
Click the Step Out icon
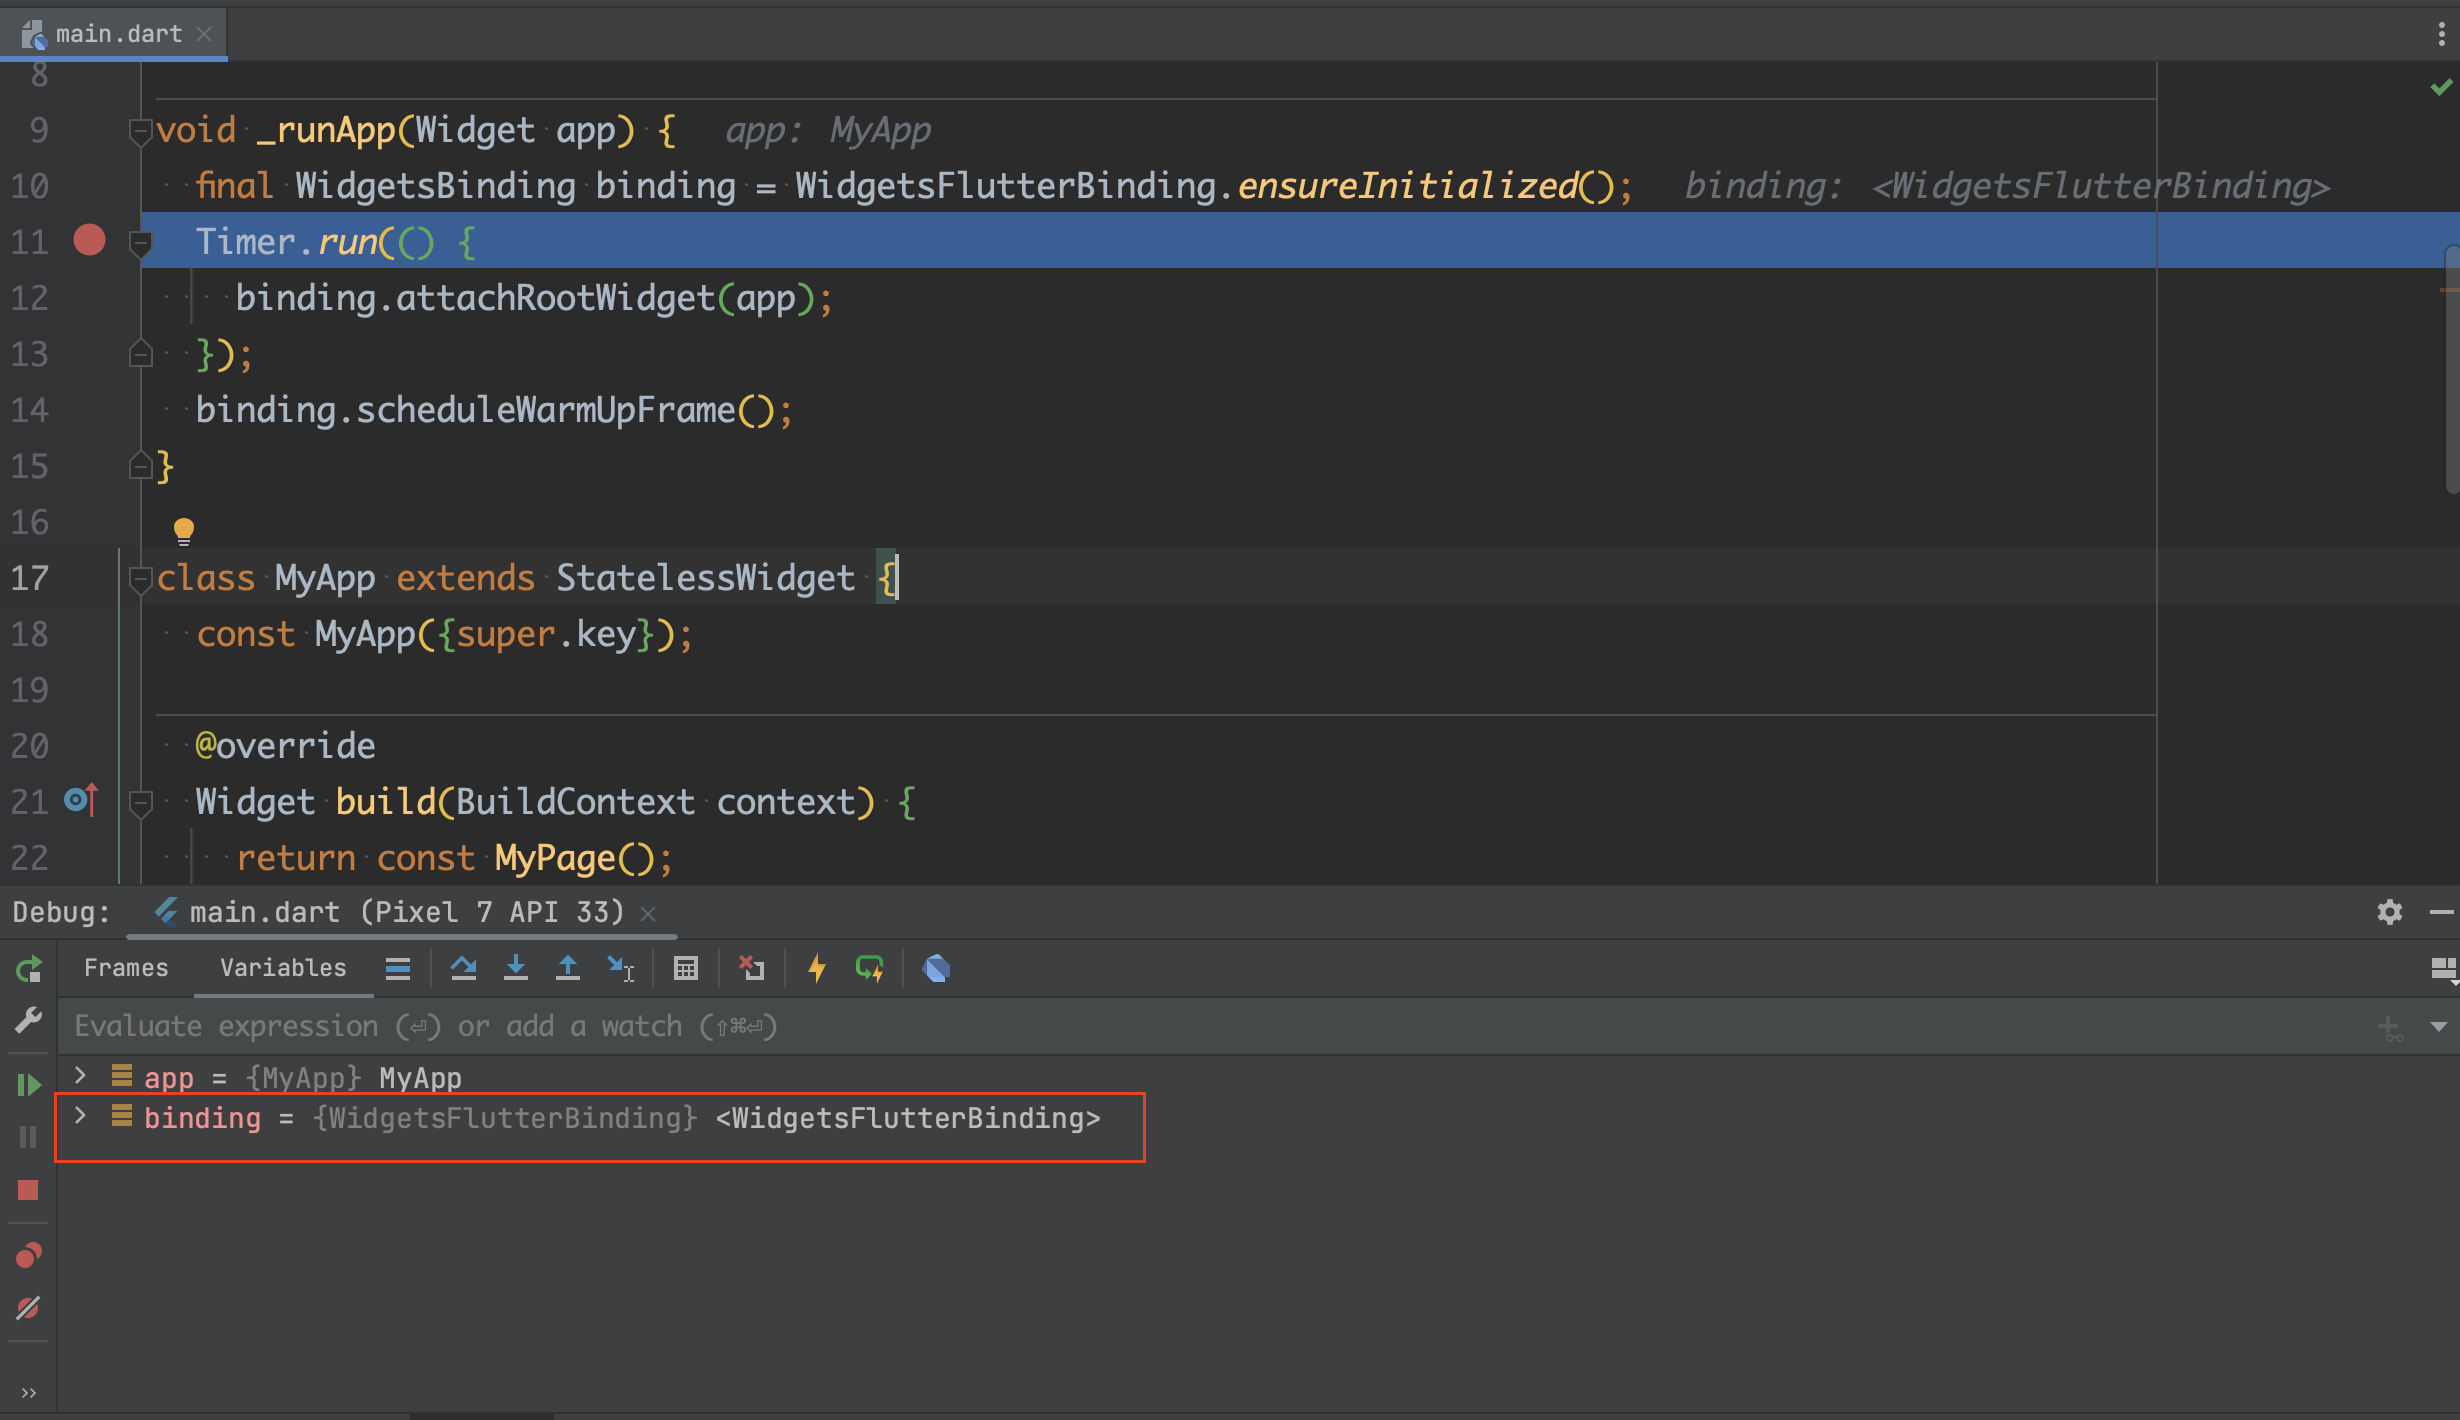tap(568, 968)
